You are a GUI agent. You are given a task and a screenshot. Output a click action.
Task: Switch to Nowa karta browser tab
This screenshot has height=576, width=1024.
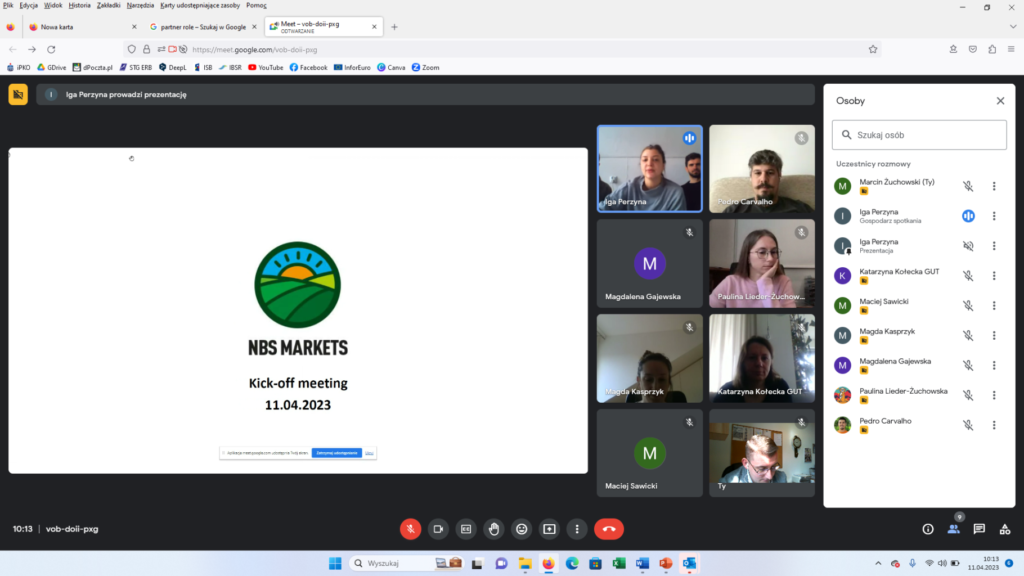click(82, 27)
